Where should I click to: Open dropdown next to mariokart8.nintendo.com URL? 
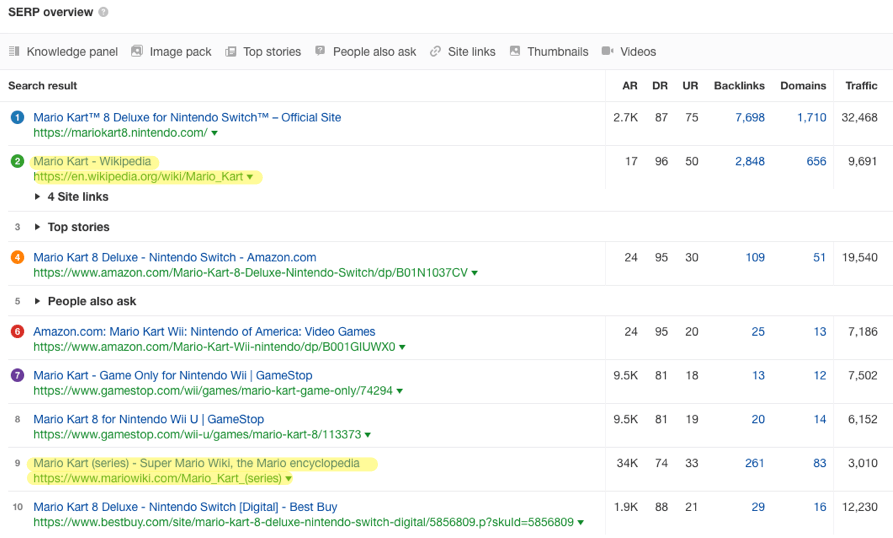click(x=215, y=133)
